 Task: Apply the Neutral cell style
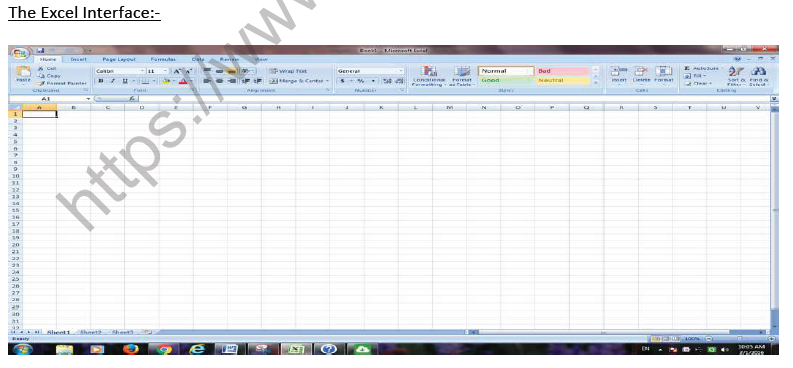[563, 80]
